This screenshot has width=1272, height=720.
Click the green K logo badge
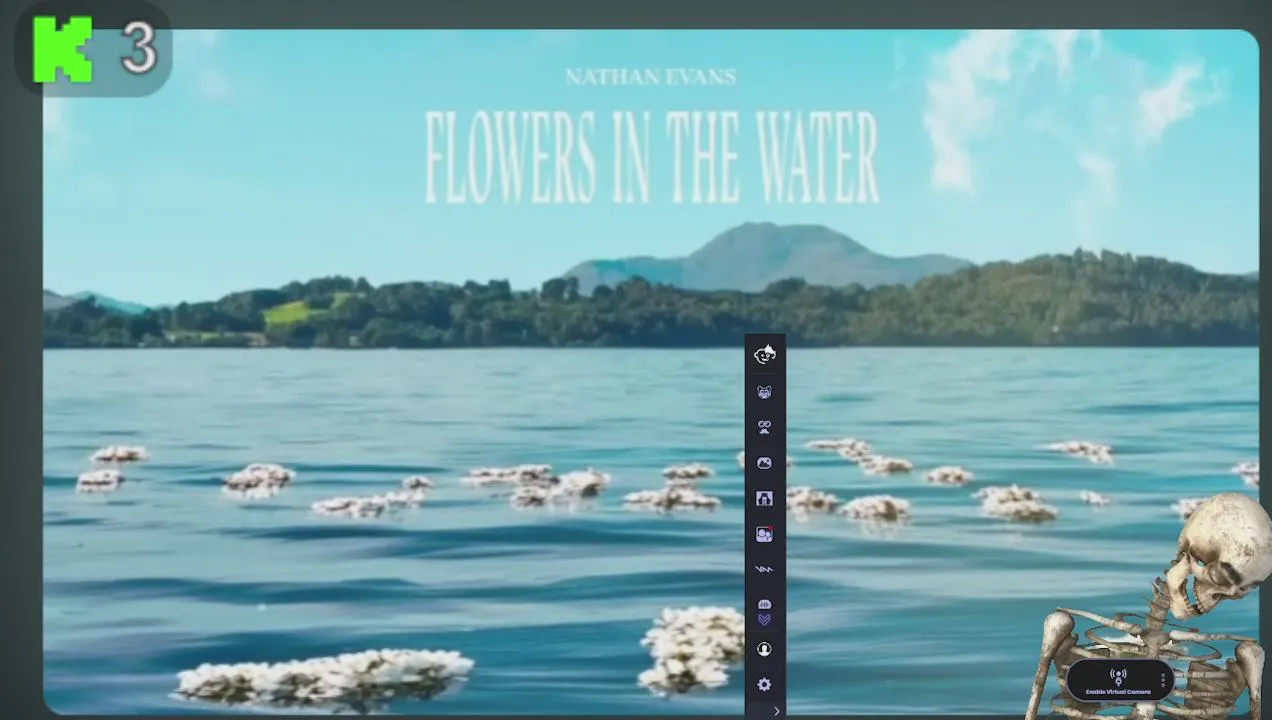pos(62,48)
